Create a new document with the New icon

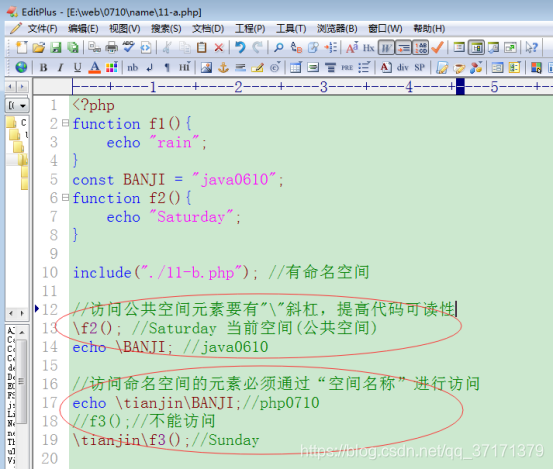21,47
